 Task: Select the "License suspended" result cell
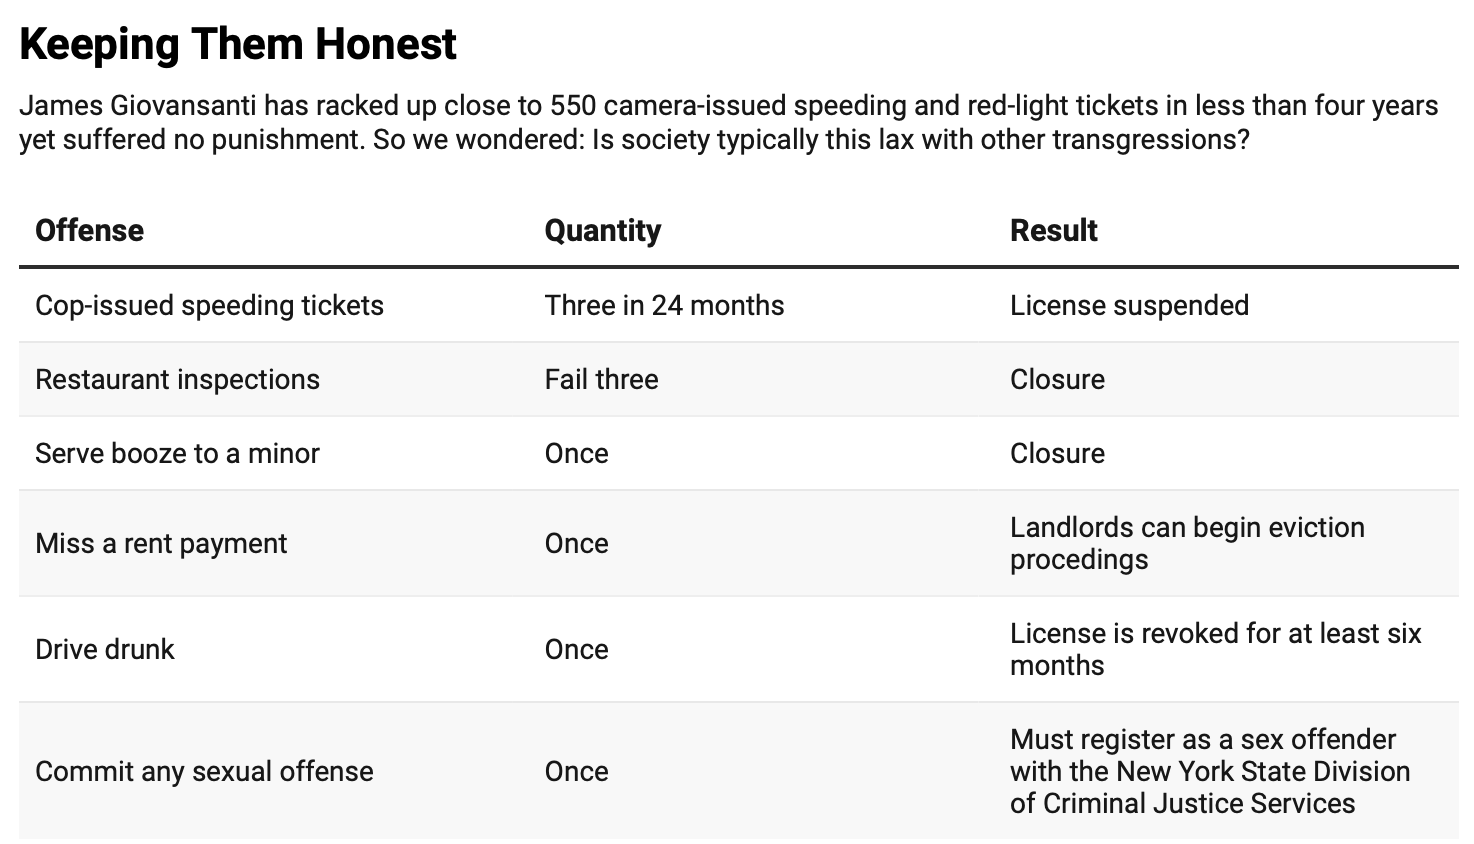coord(1129,305)
